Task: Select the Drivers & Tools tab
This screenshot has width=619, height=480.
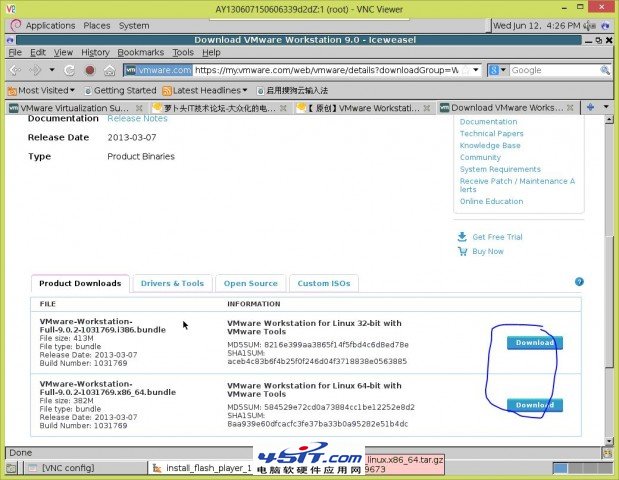Action: [173, 283]
